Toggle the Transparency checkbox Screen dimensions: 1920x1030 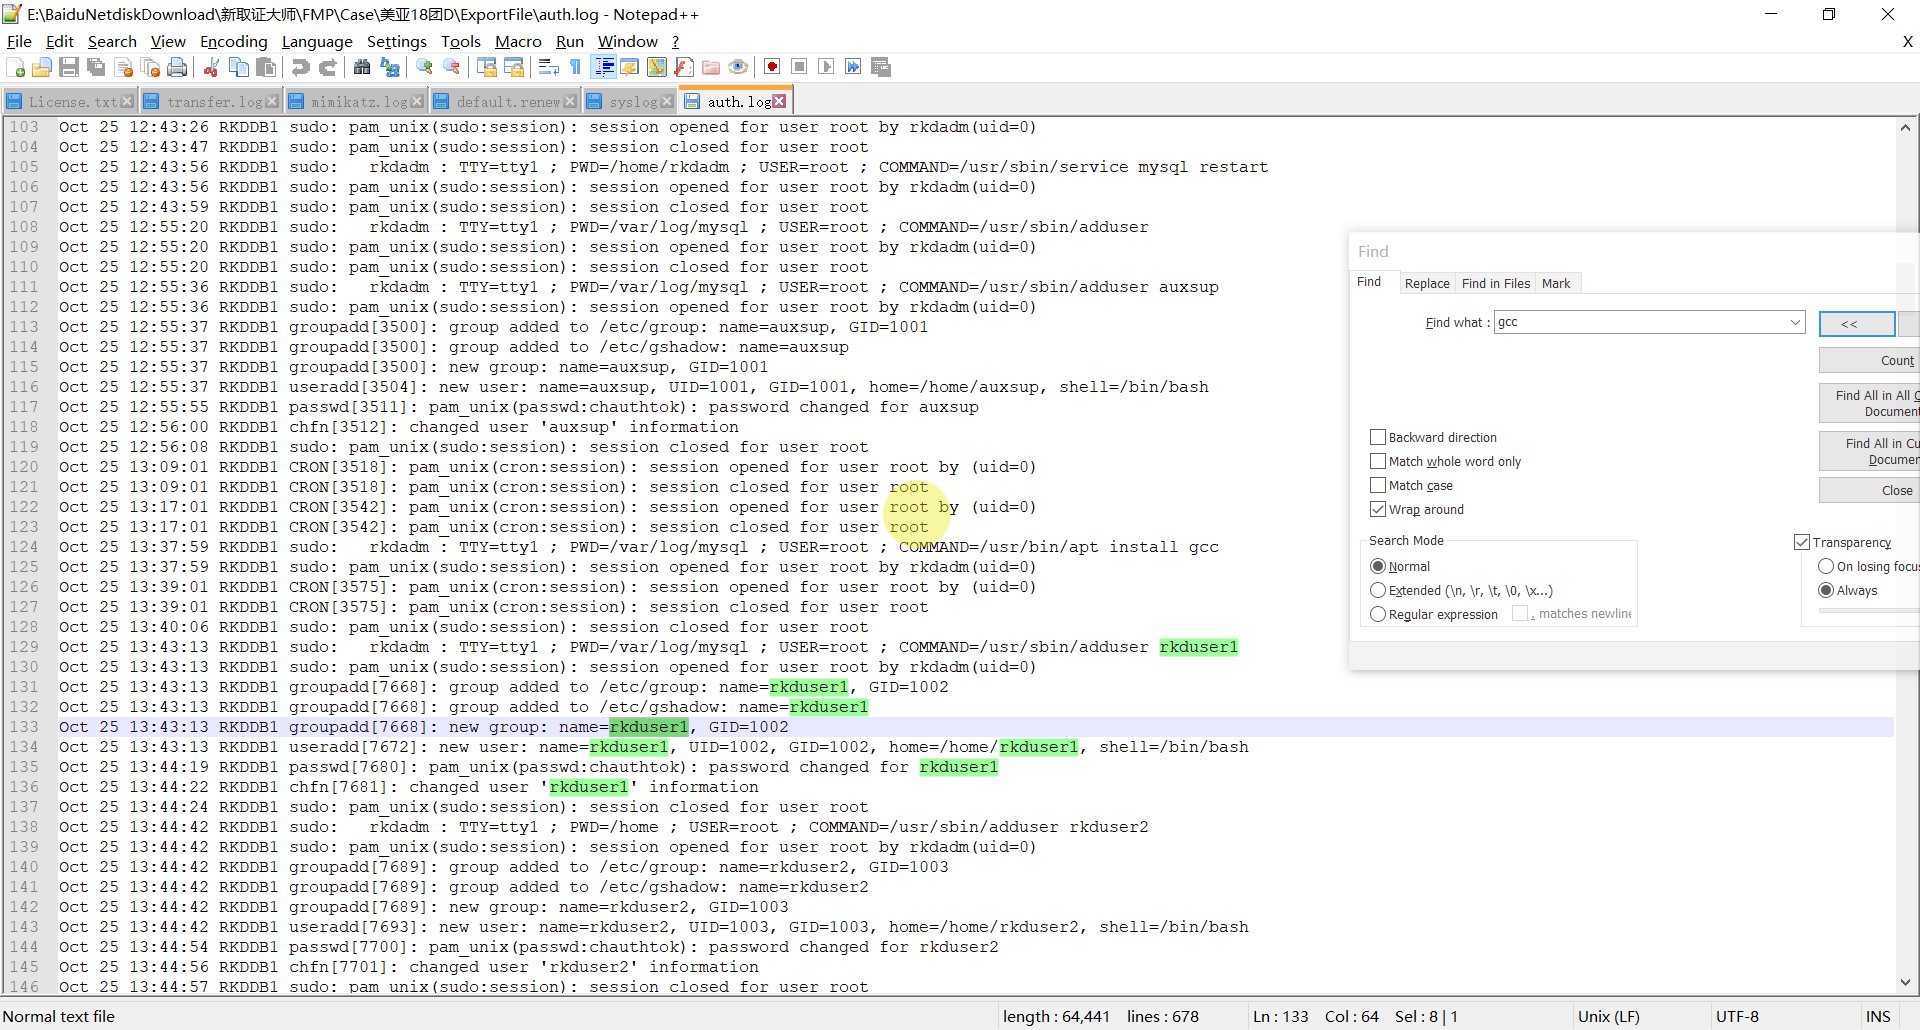point(1802,542)
